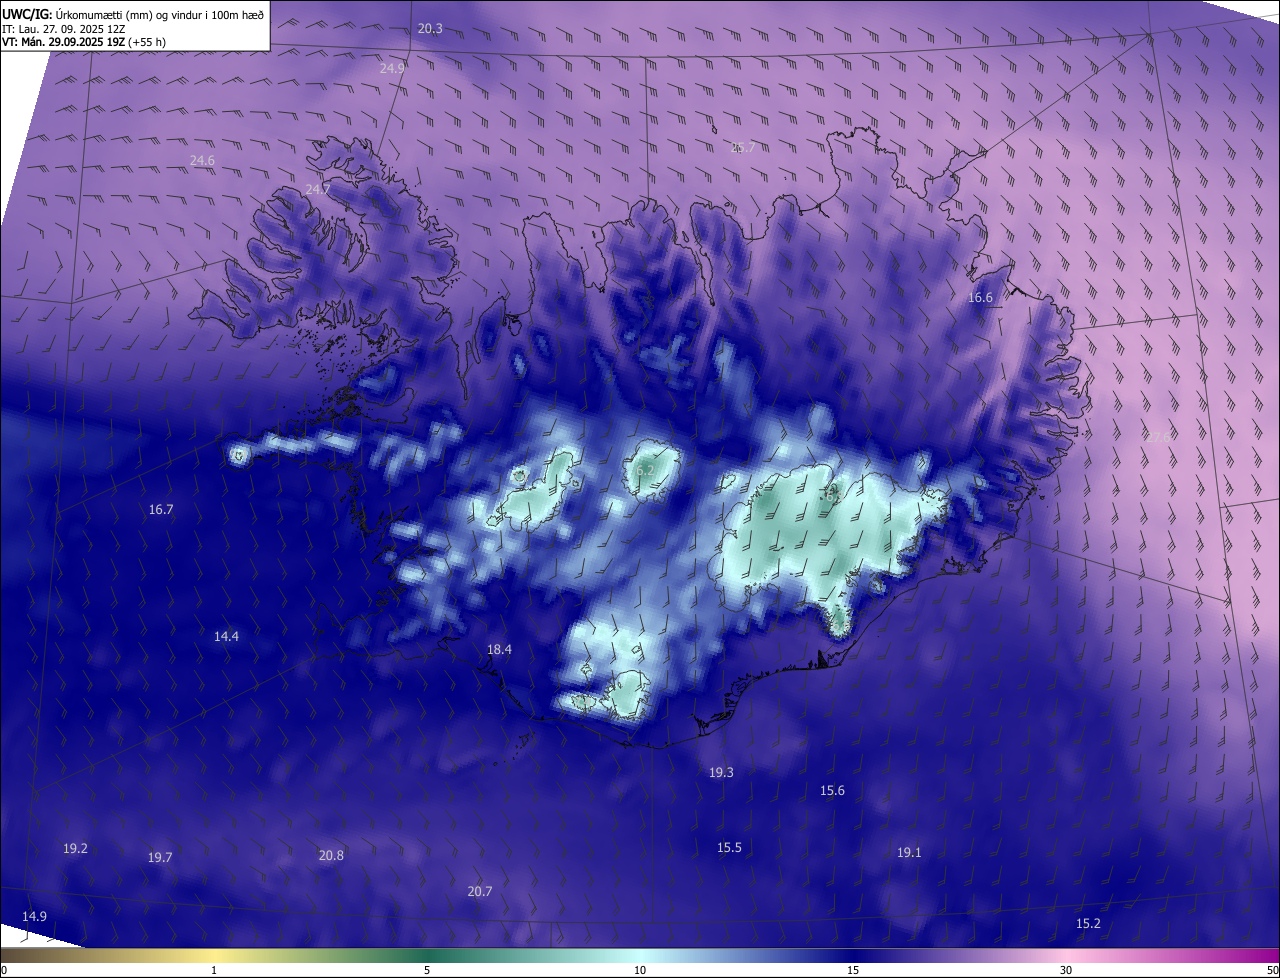This screenshot has width=1280, height=978.
Task: Click the 19.1 value label
Action: tap(909, 853)
